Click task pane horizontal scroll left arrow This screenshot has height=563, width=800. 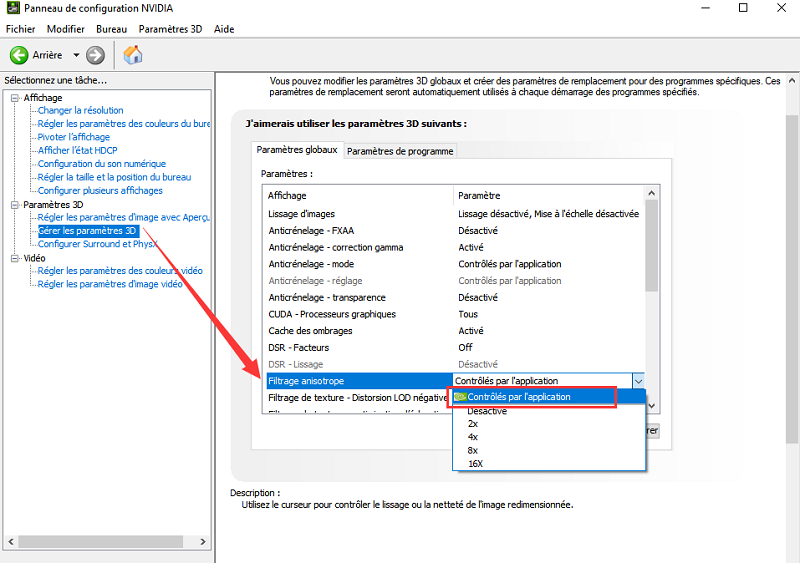click(x=11, y=542)
